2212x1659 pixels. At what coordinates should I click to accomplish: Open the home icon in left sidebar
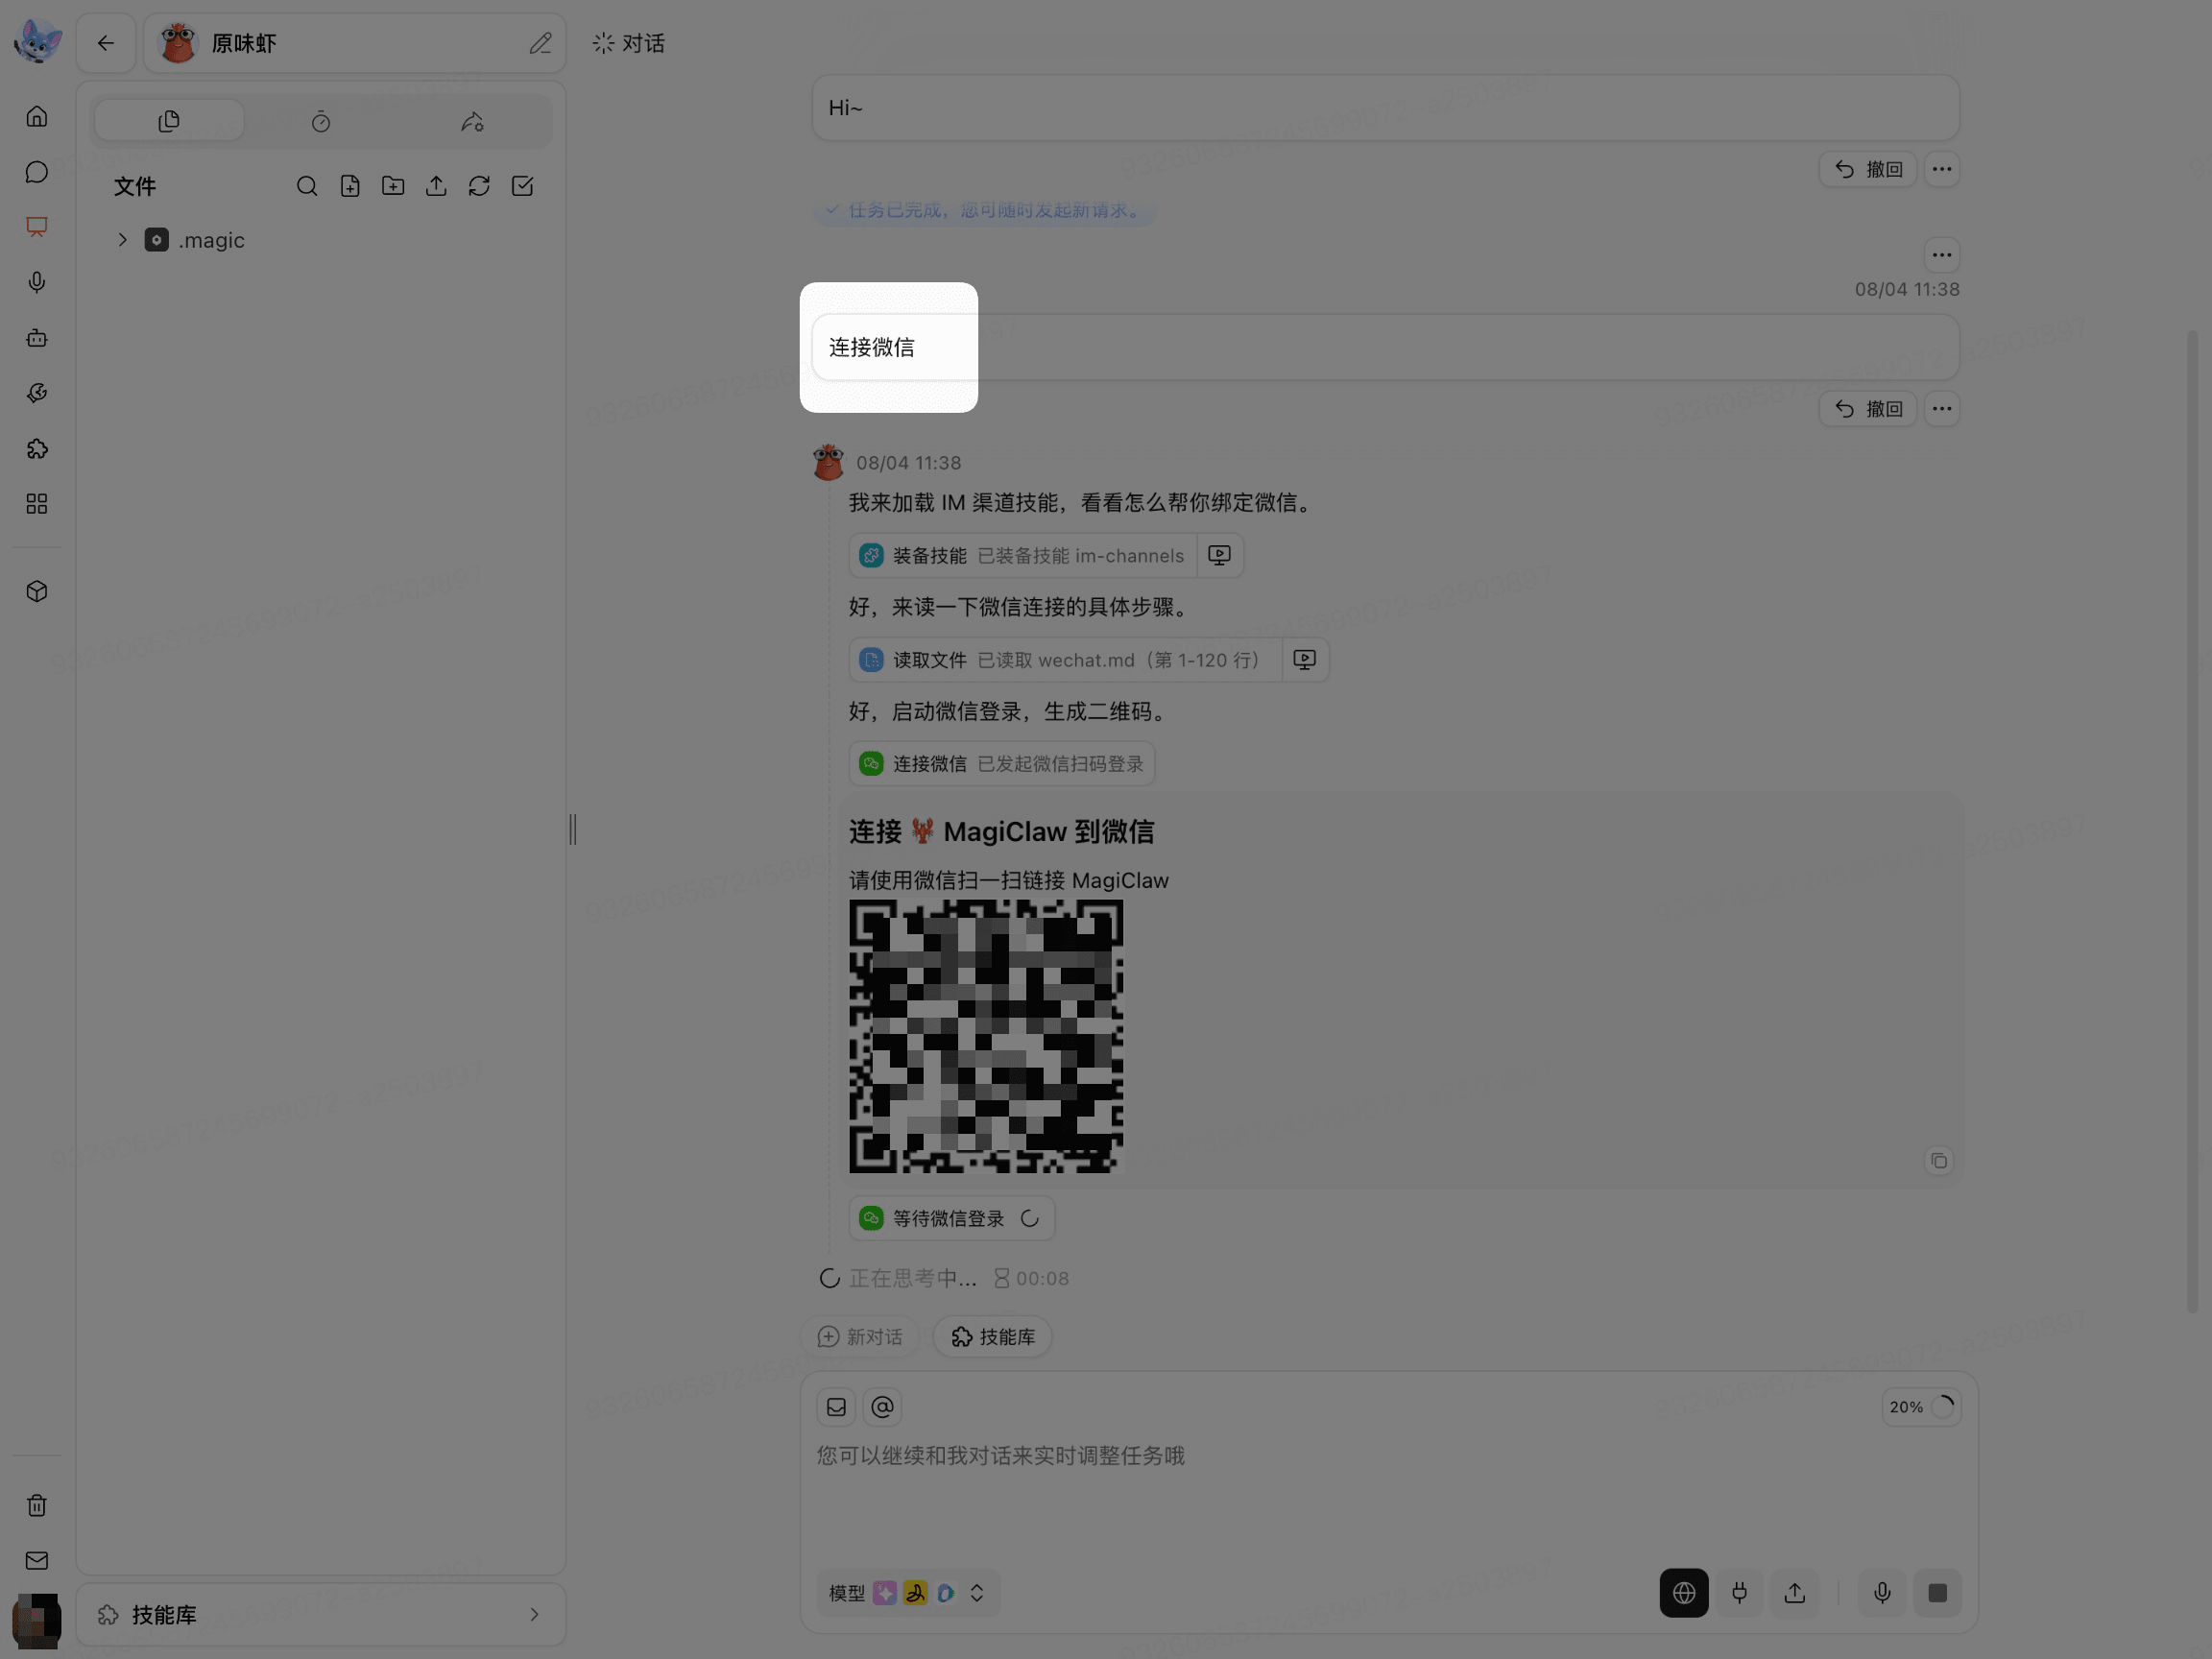(37, 116)
